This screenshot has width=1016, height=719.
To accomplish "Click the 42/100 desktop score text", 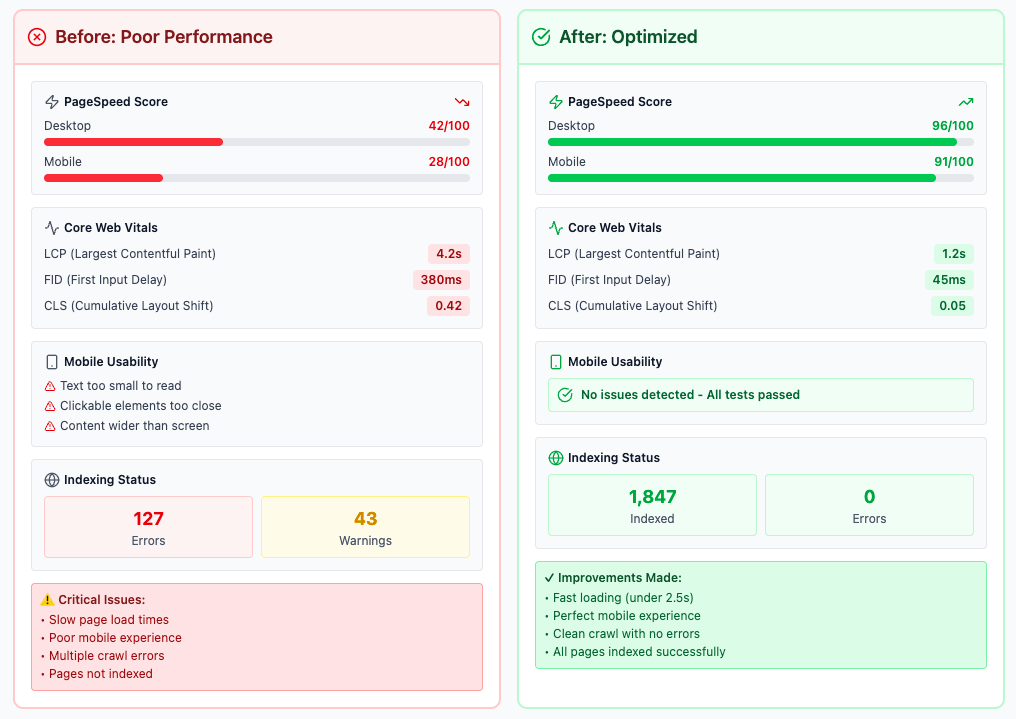I will point(449,126).
